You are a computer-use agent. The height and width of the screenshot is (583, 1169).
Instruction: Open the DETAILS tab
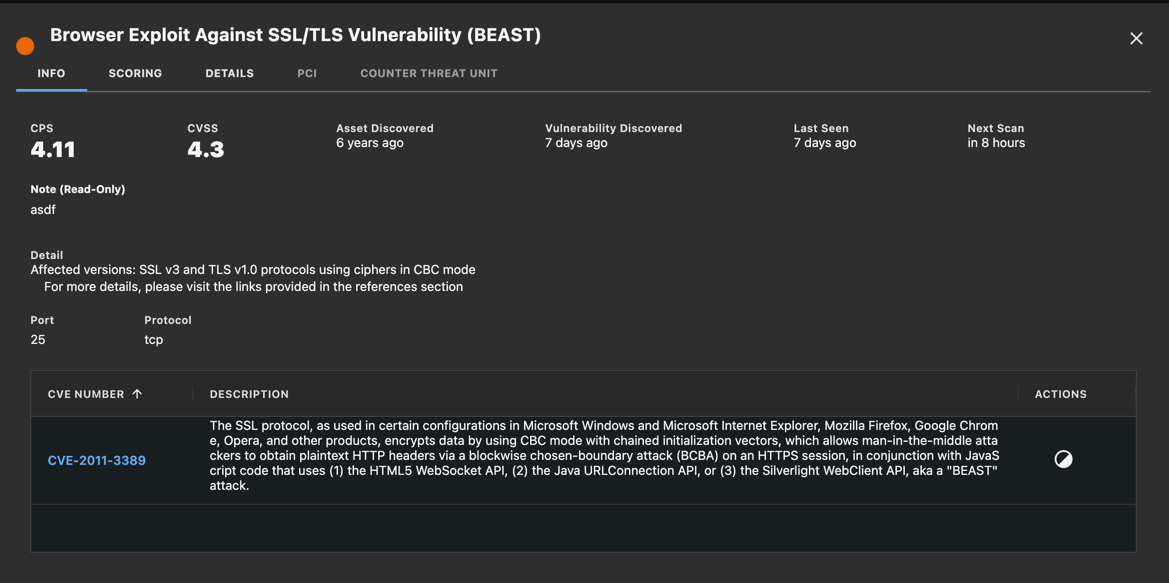pyautogui.click(x=230, y=73)
